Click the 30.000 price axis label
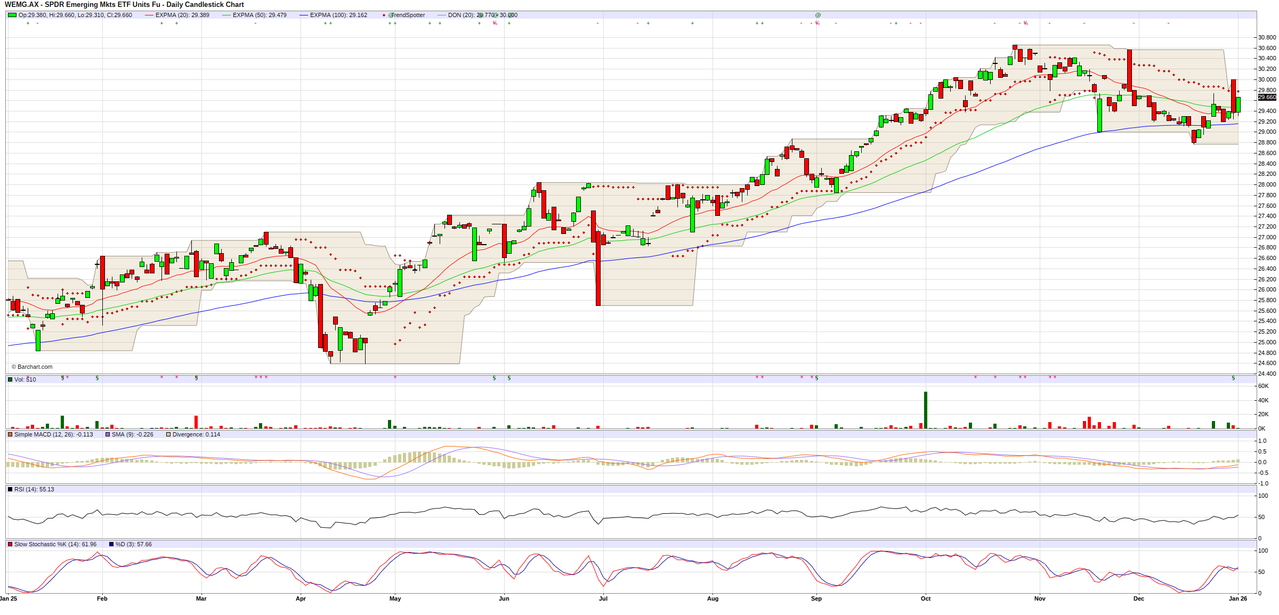The width and height of the screenshot is (1279, 615). [x=1266, y=80]
